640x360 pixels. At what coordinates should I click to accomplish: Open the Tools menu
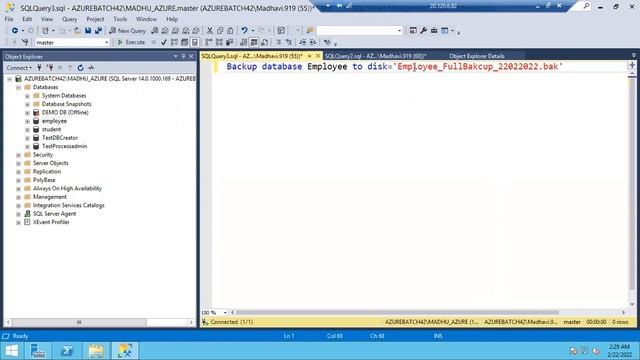120,19
